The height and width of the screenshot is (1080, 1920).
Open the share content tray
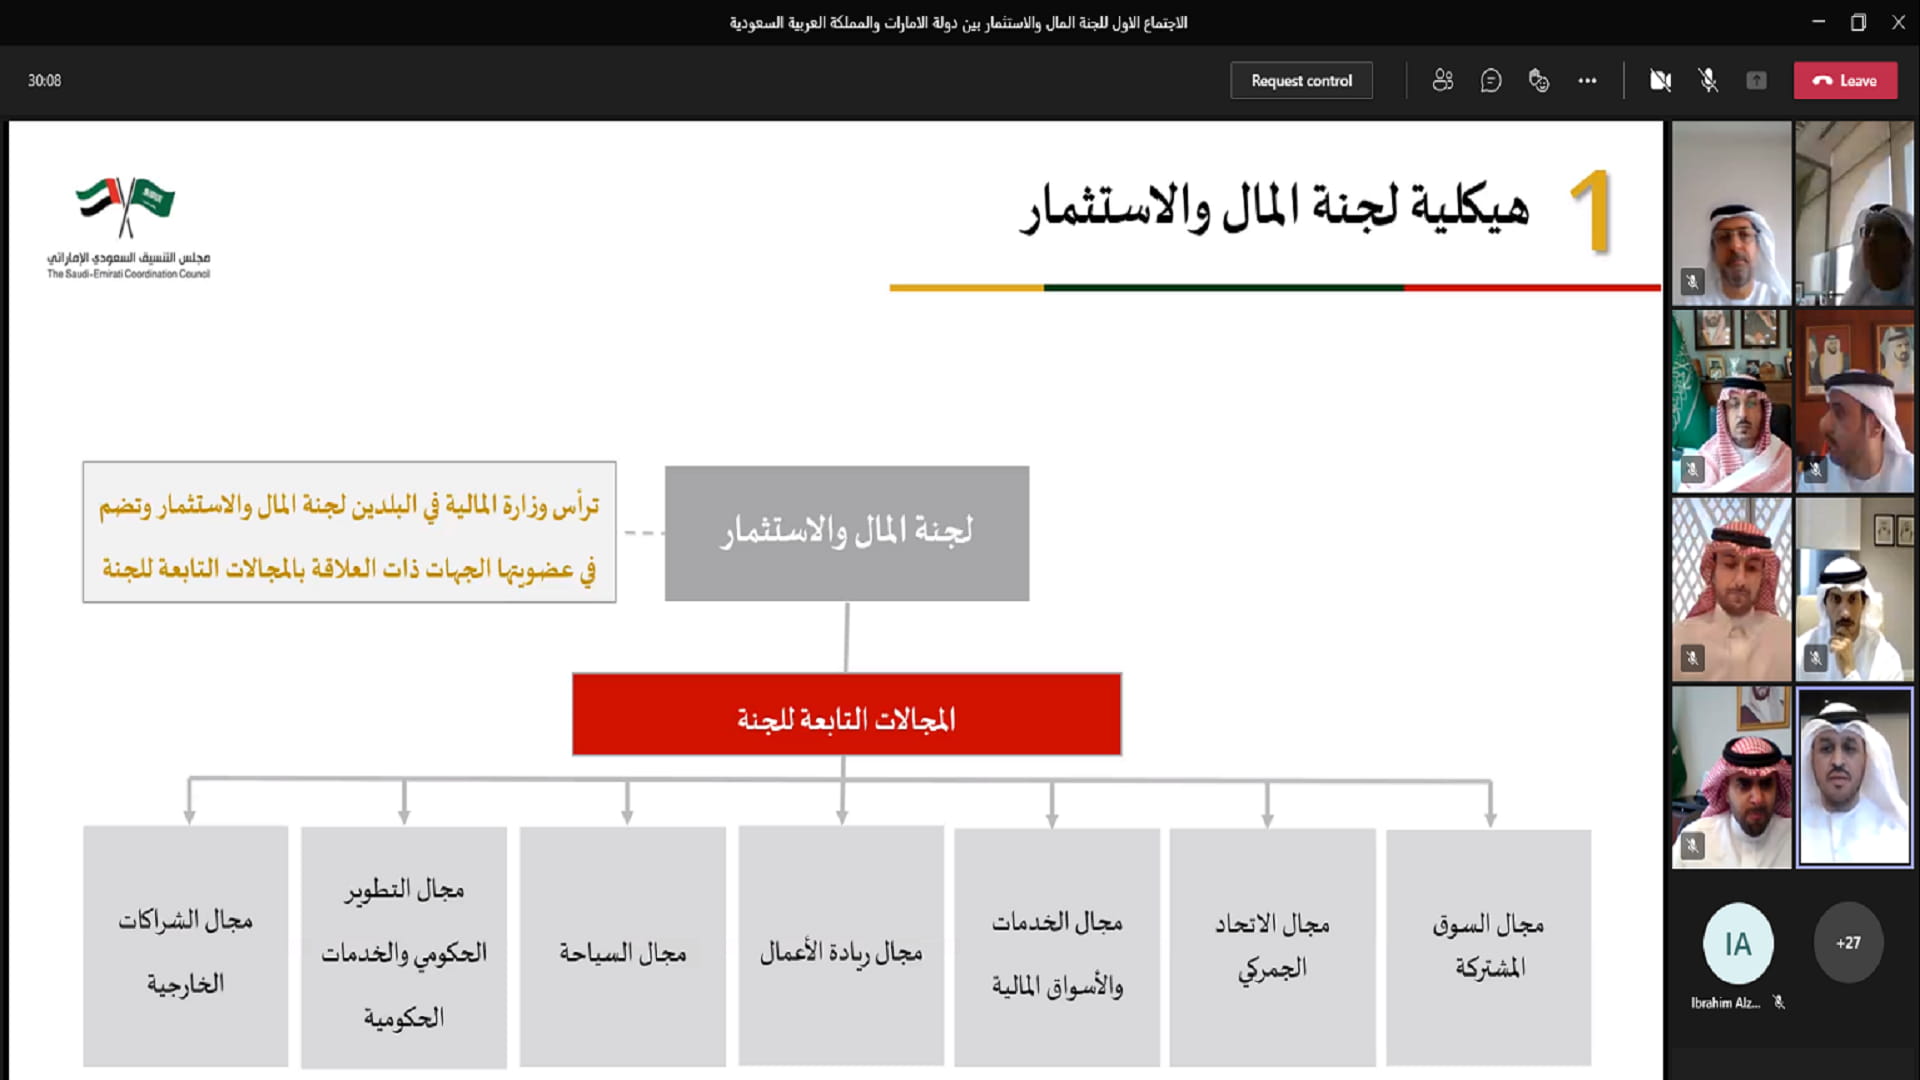click(1757, 80)
